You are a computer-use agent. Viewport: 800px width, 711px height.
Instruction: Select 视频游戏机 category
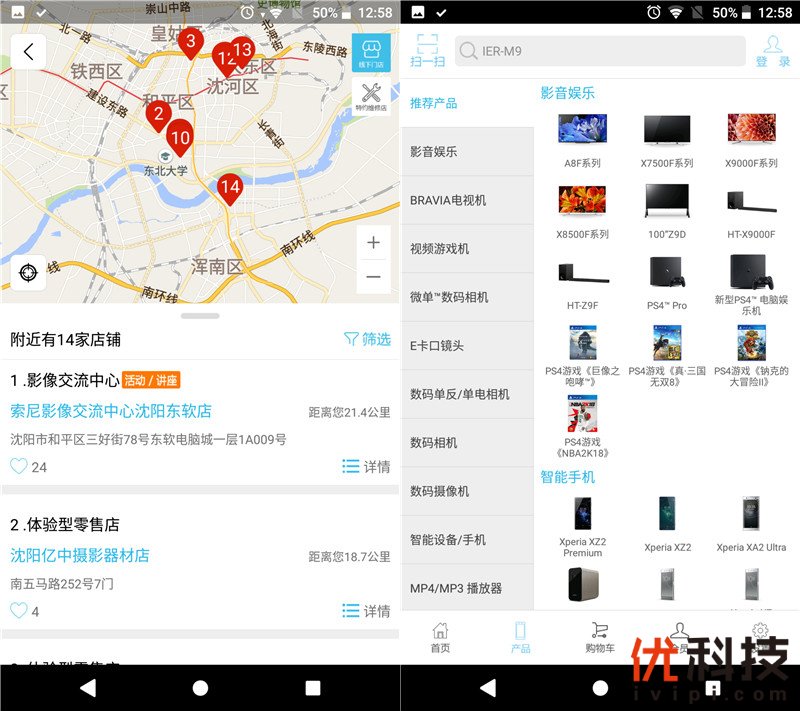(x=467, y=249)
